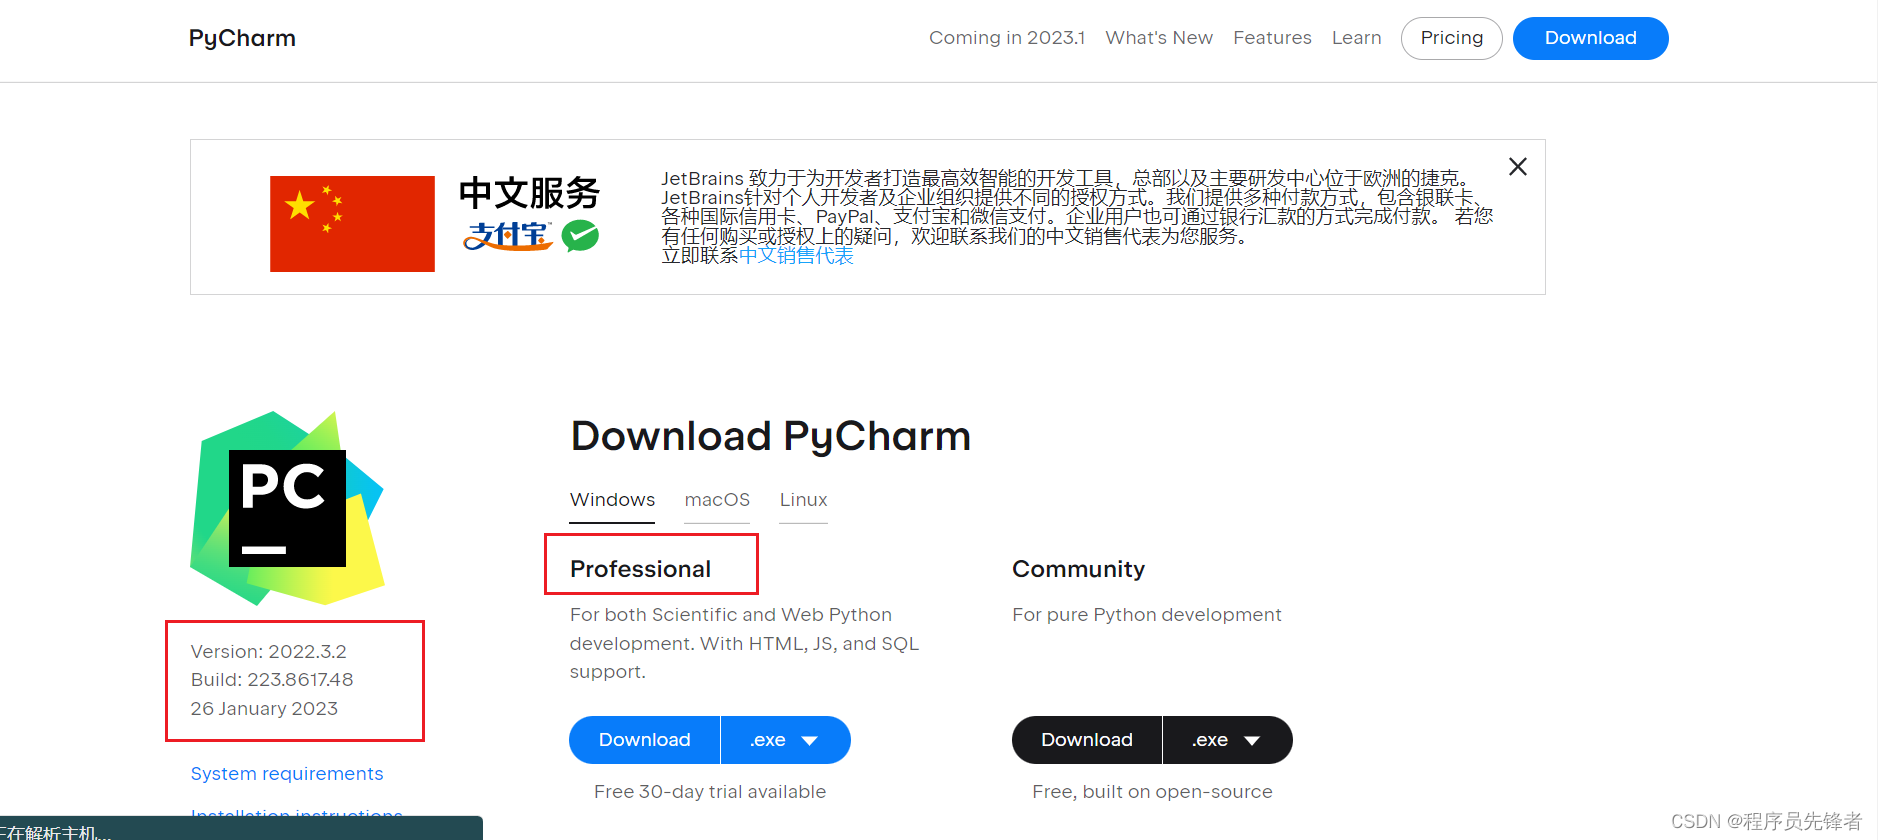Click For pure Python development text
Screen dimensions: 1878x840
click(x=1147, y=615)
